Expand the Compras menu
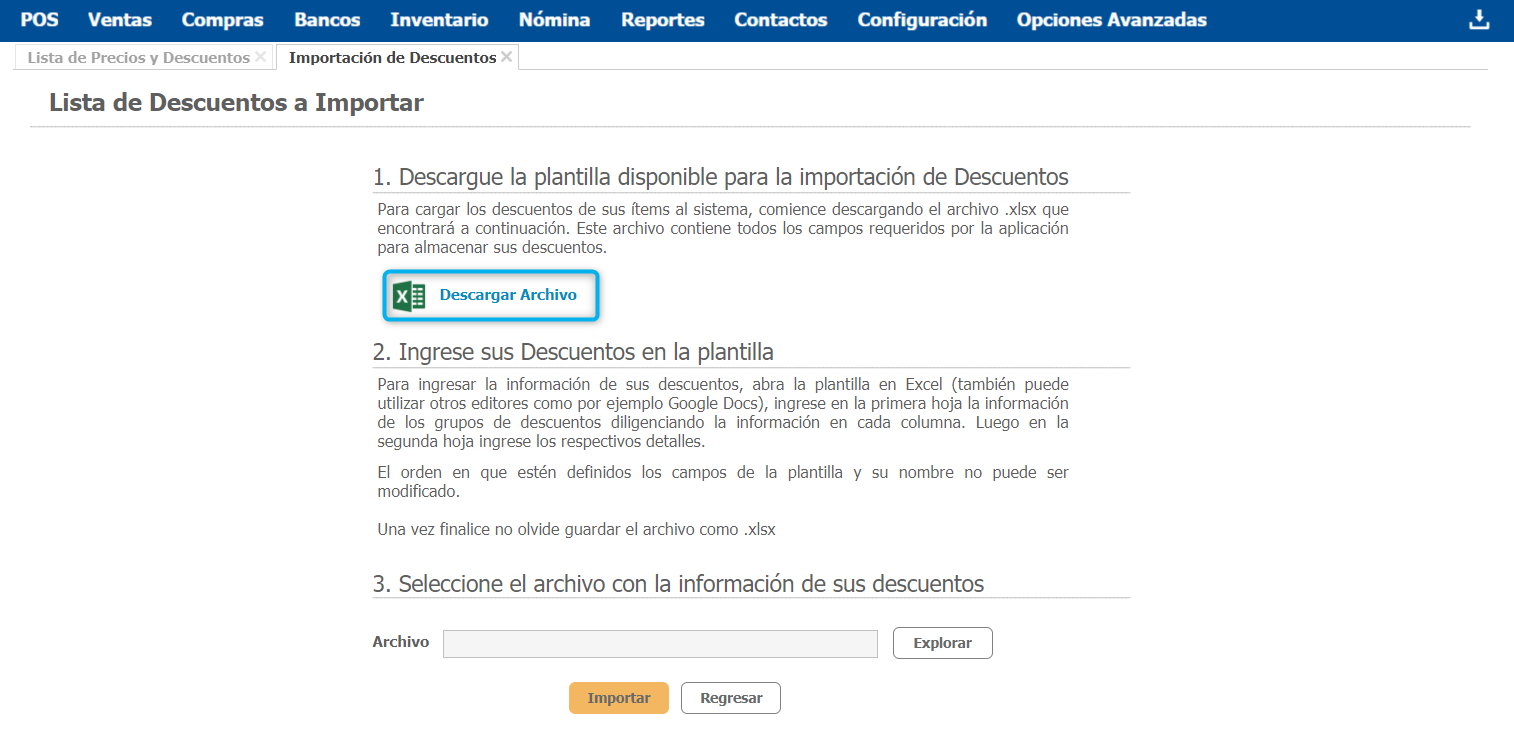The width and height of the screenshot is (1514, 737). point(222,20)
